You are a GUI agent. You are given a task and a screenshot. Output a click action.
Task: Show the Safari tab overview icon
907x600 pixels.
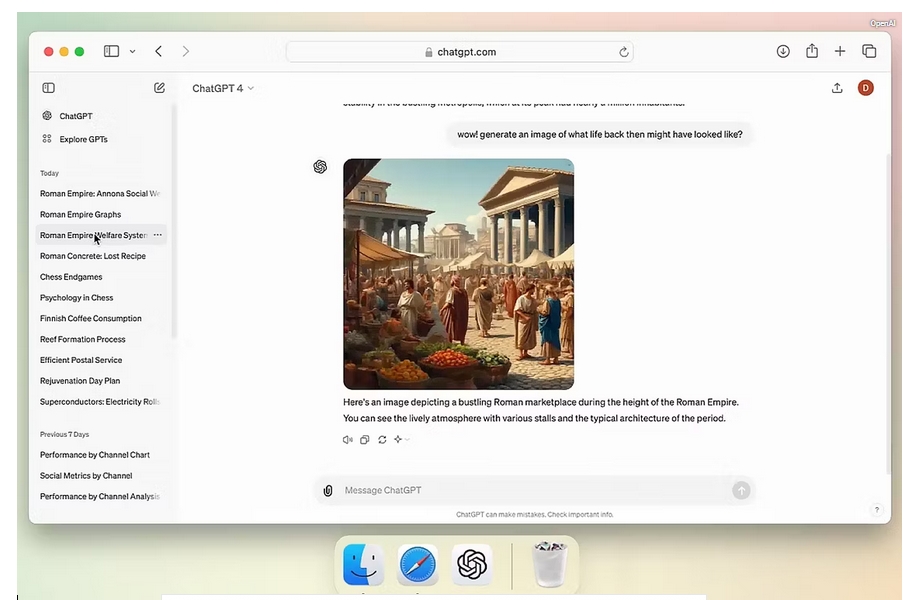tap(869, 51)
